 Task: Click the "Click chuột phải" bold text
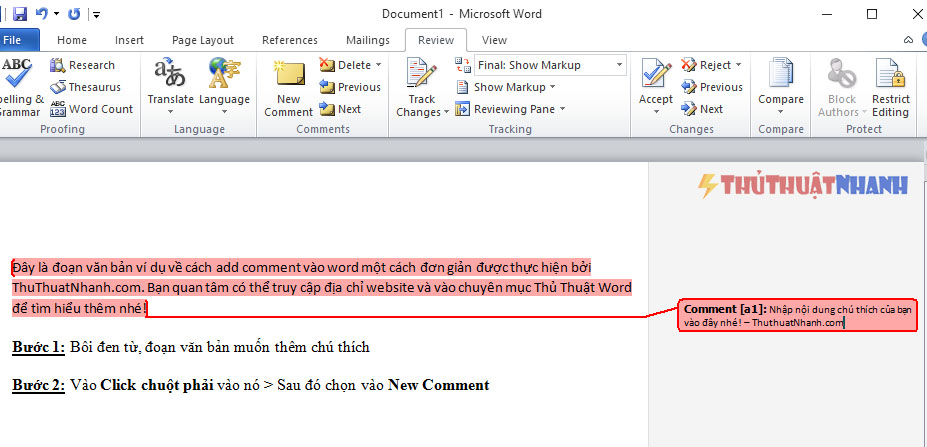click(x=157, y=386)
